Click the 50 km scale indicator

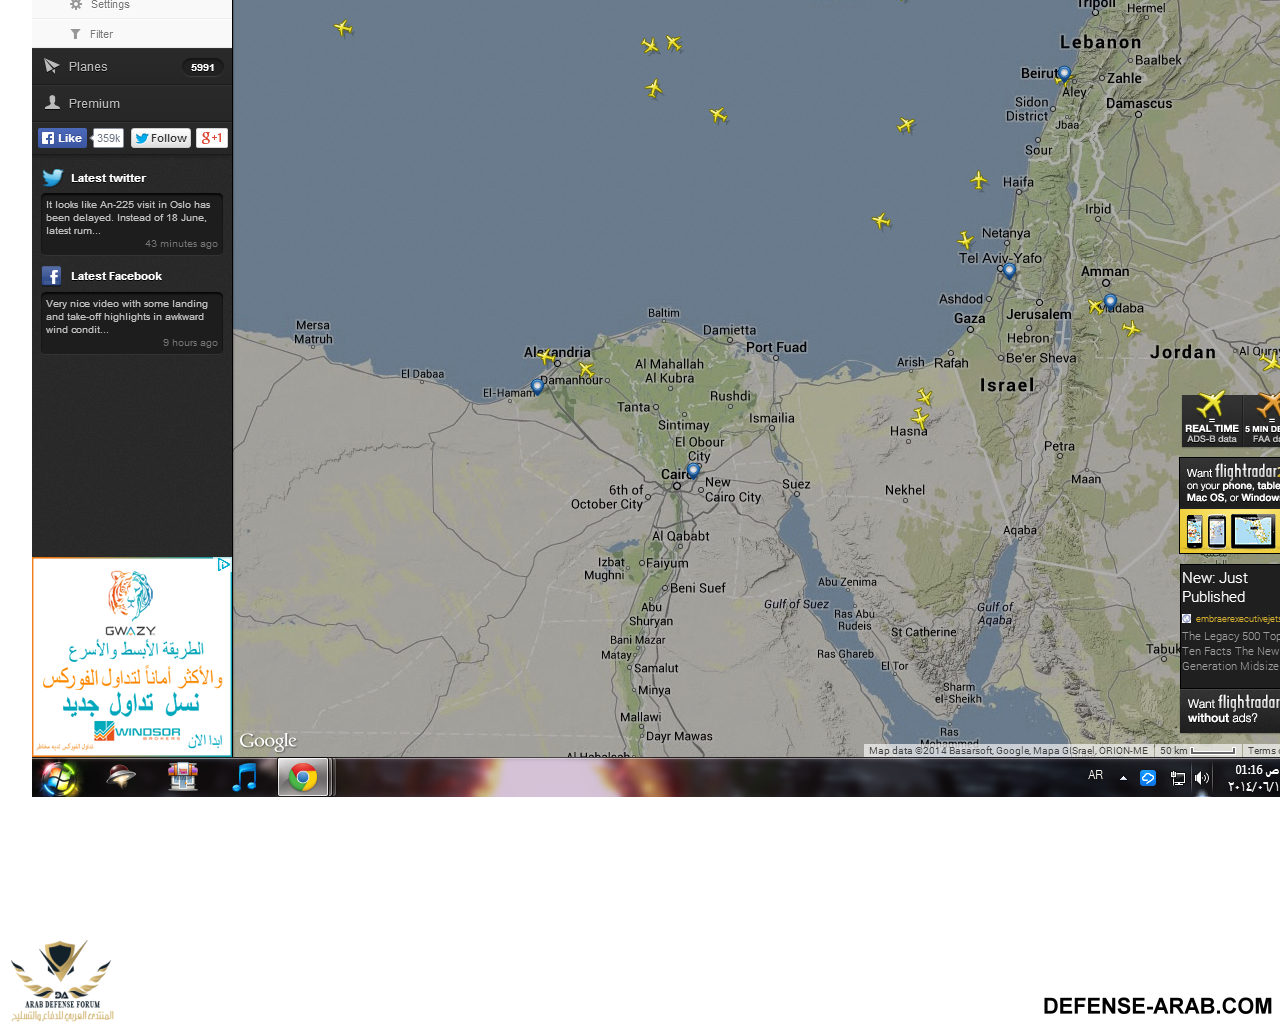pos(1197,750)
